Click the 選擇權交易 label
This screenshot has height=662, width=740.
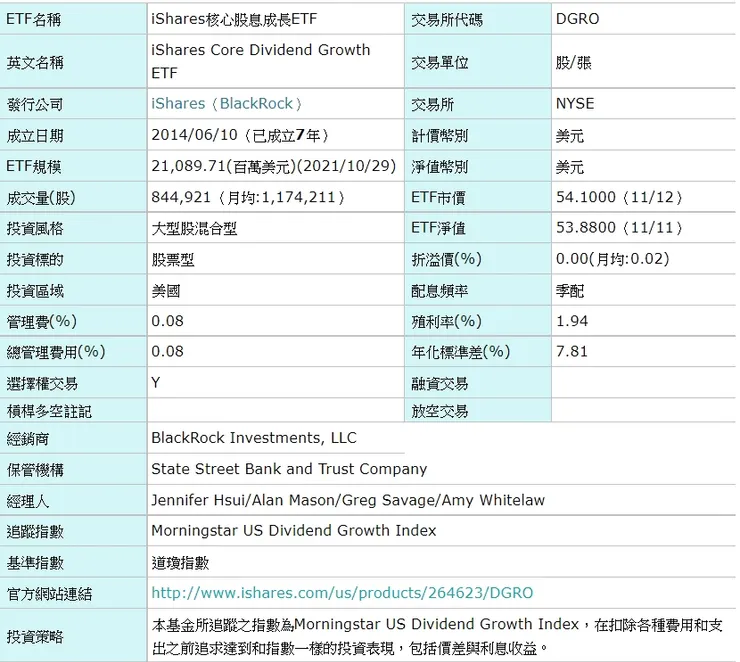click(x=42, y=384)
